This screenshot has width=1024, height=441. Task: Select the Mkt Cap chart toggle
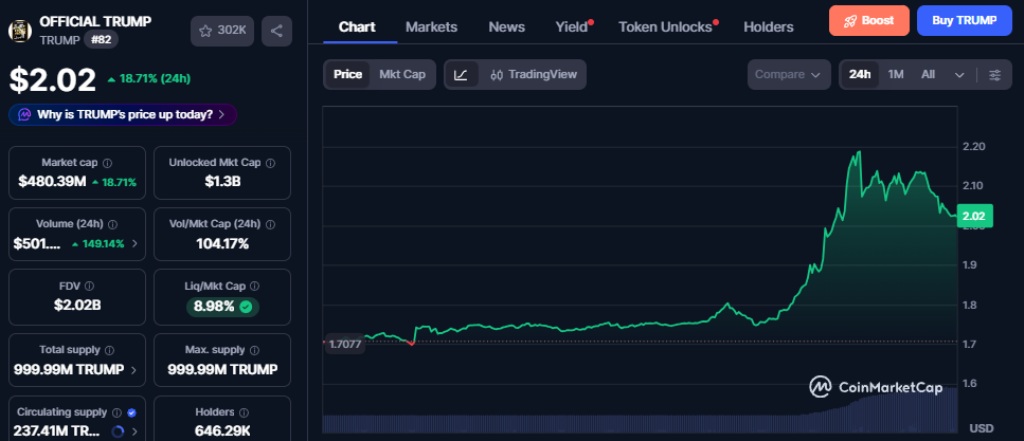click(402, 74)
